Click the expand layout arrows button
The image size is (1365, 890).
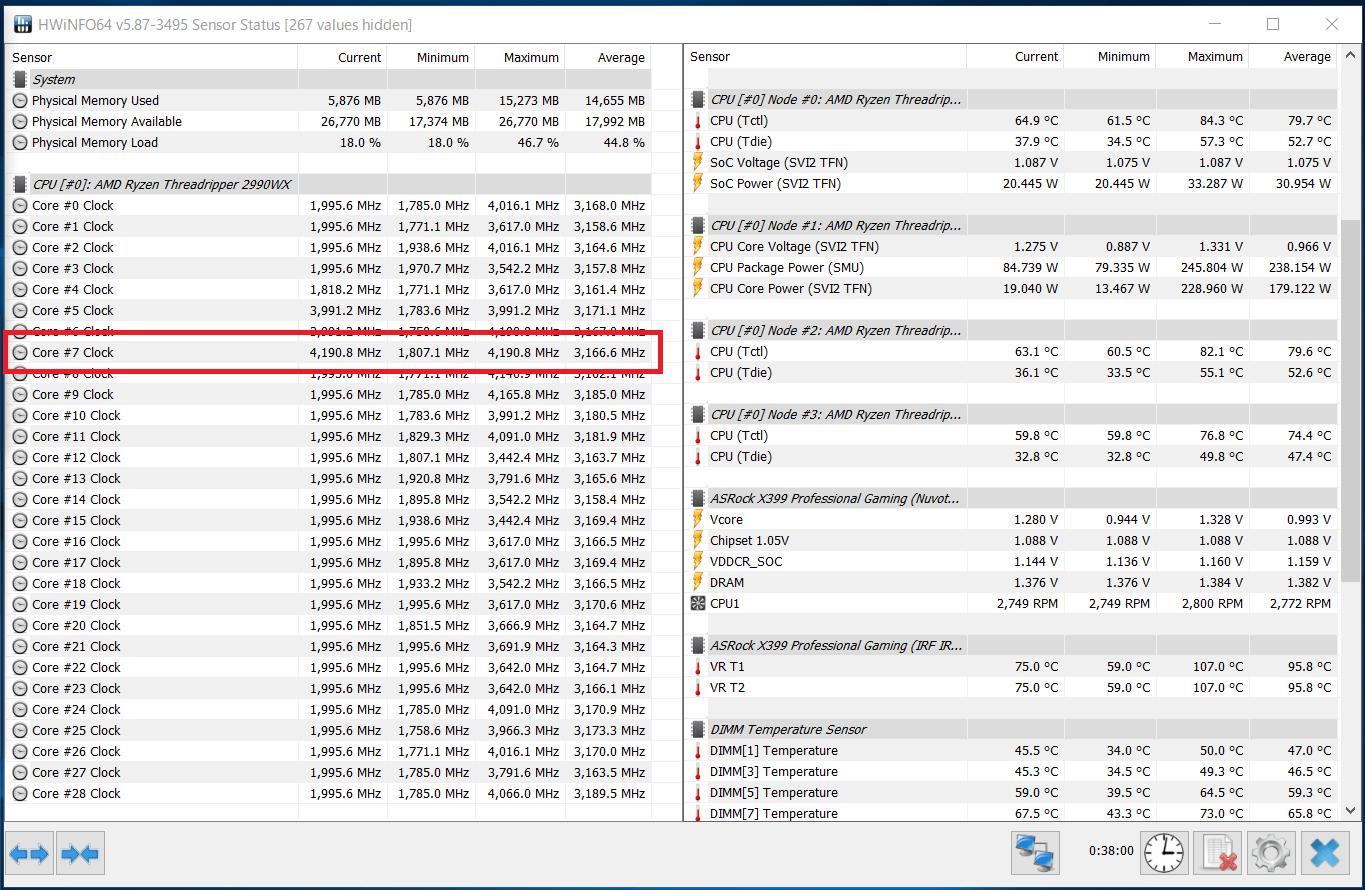click(x=29, y=854)
